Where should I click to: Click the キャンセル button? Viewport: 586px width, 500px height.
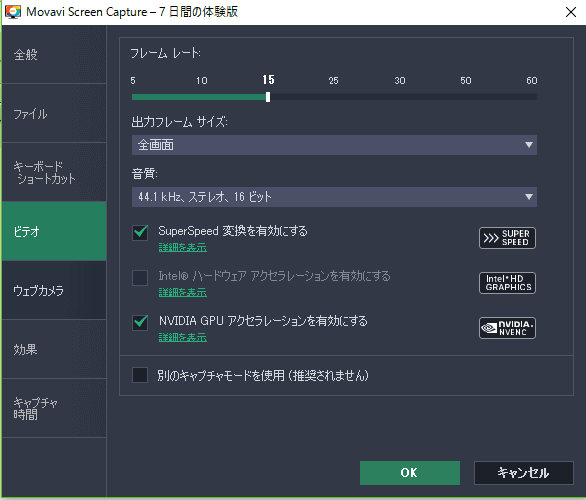pyautogui.click(x=524, y=473)
